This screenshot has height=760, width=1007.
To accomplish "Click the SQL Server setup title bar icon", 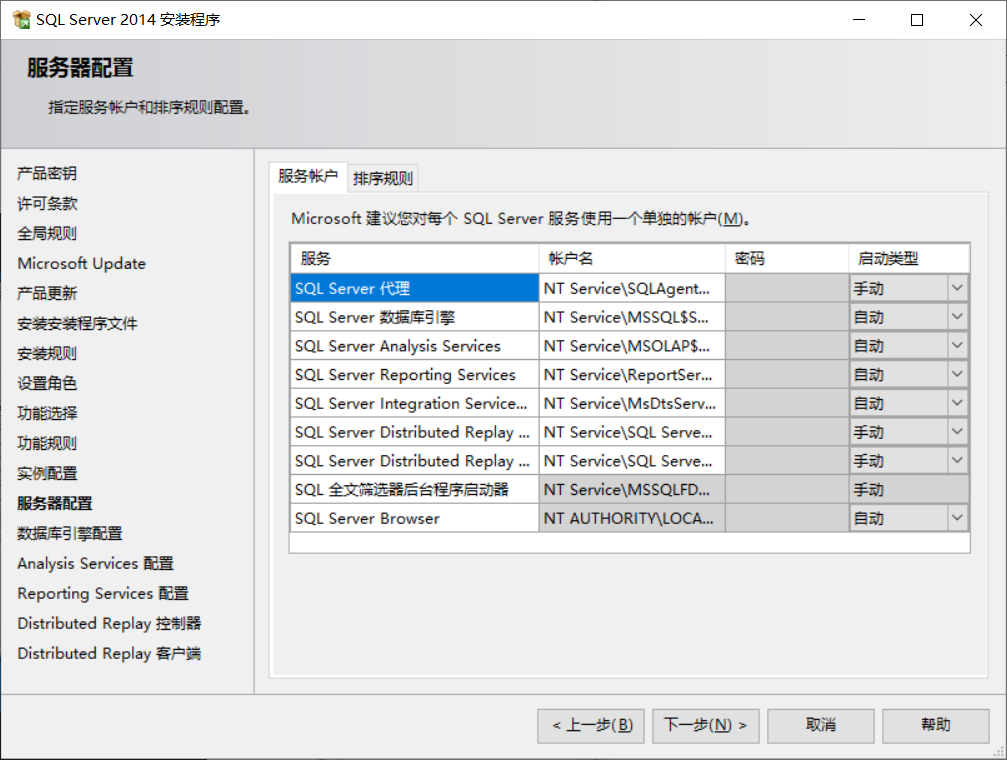I will (21, 20).
